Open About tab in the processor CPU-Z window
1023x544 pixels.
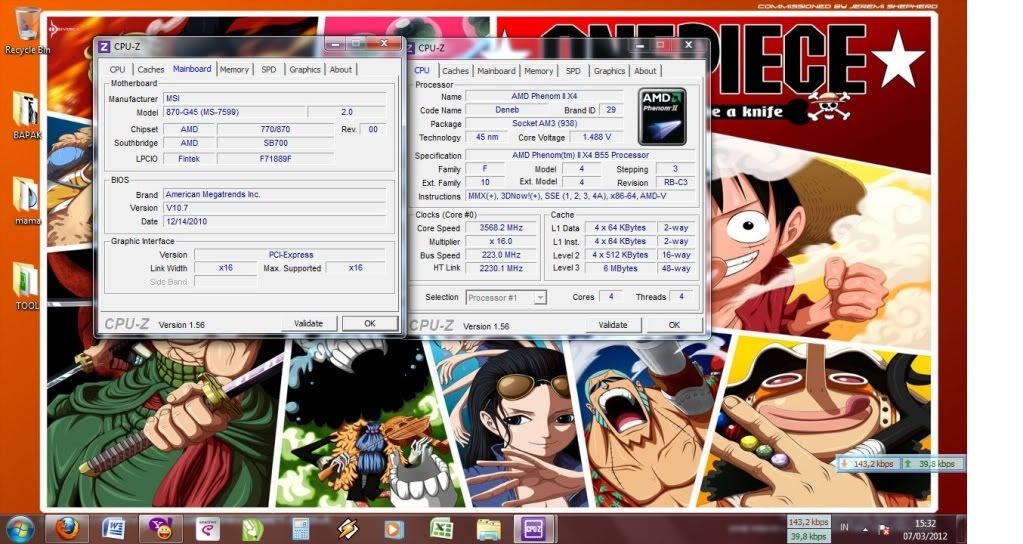645,71
